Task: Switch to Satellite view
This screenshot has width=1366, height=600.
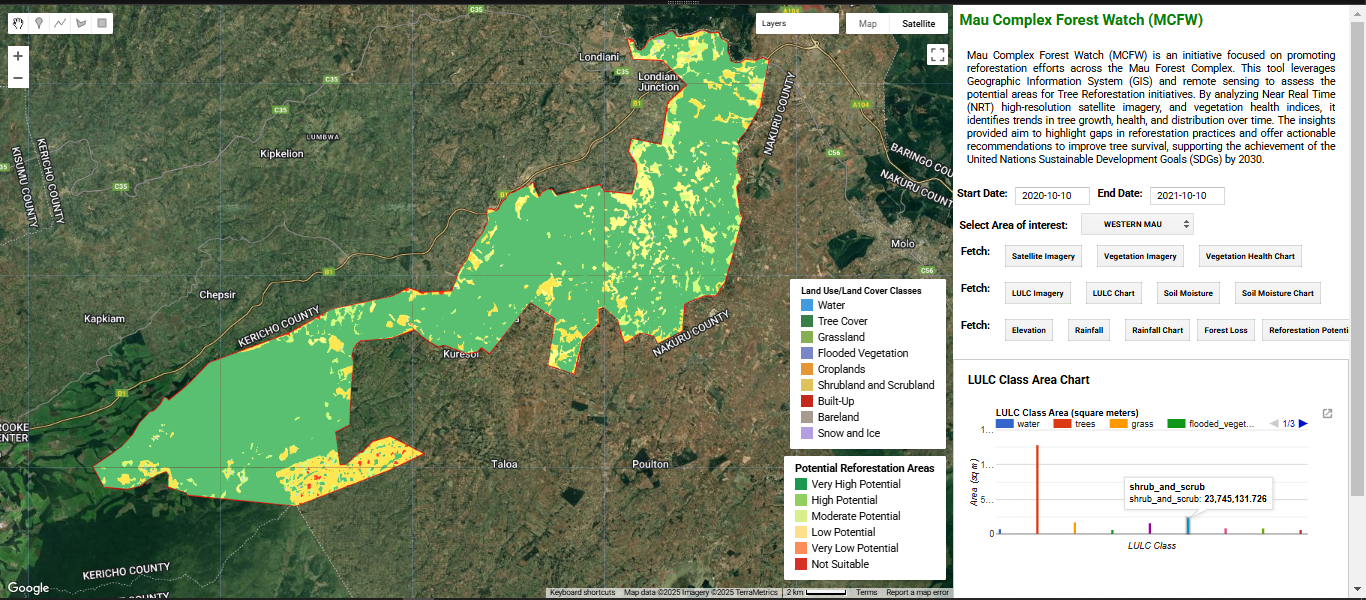Action: [918, 23]
